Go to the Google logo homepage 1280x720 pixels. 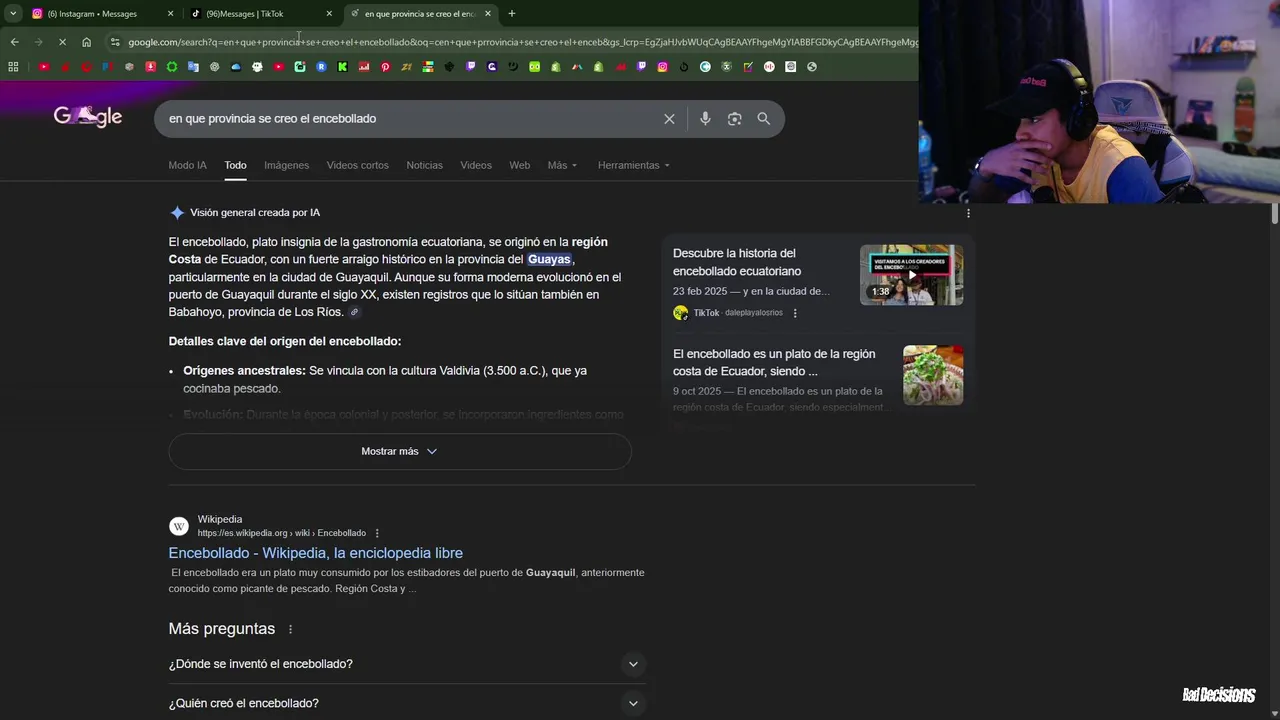pos(88,117)
